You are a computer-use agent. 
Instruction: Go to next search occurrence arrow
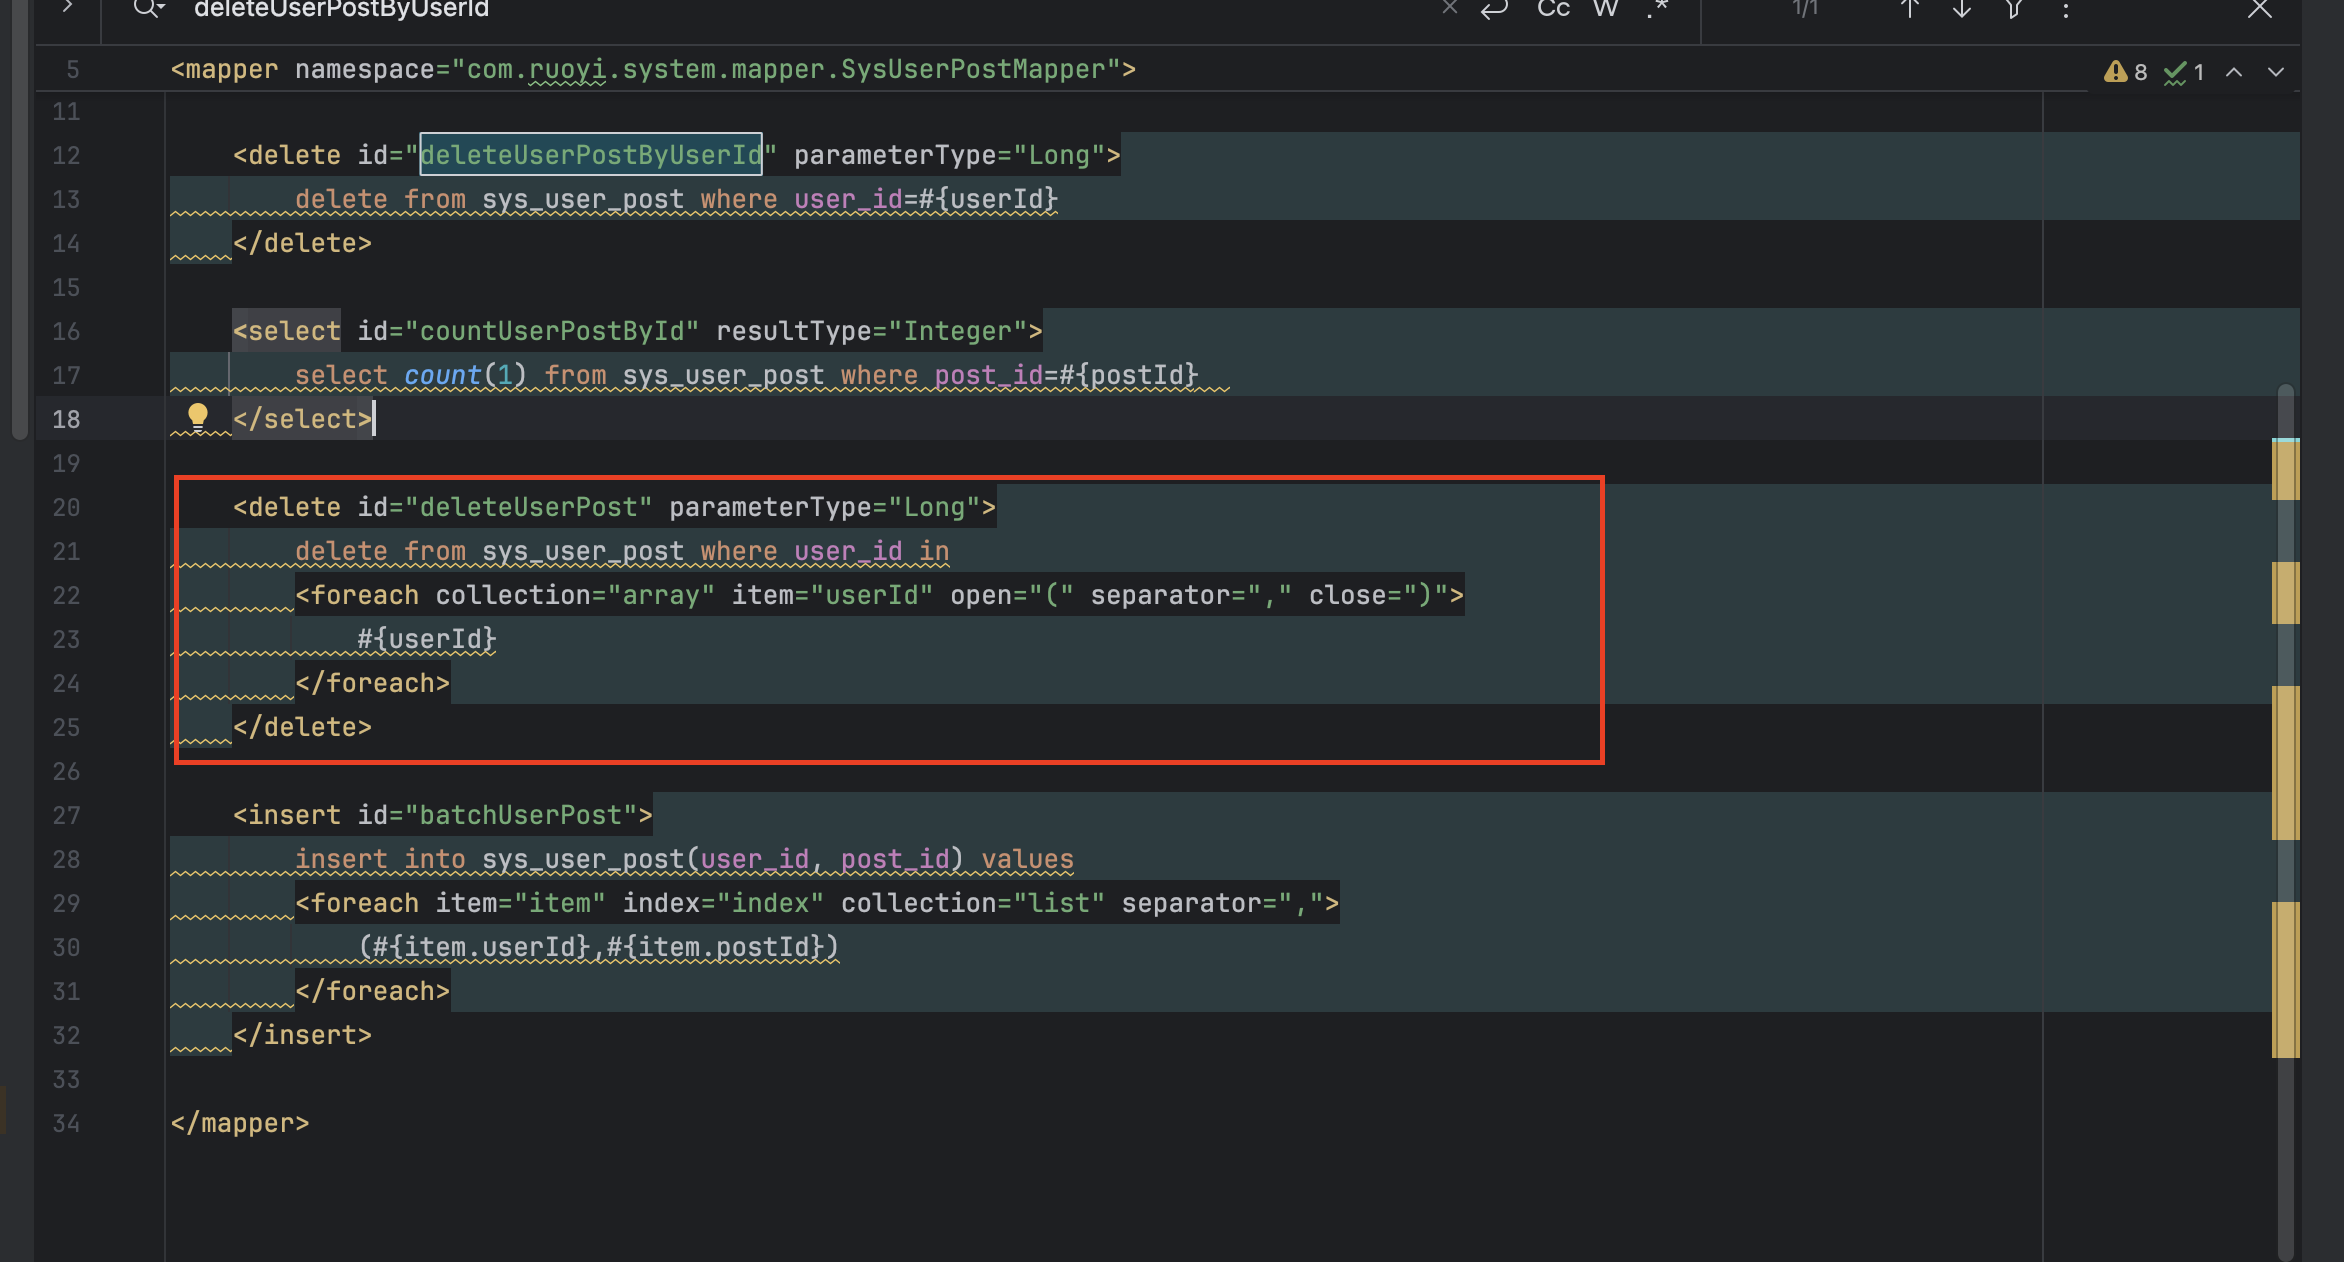1962,9
